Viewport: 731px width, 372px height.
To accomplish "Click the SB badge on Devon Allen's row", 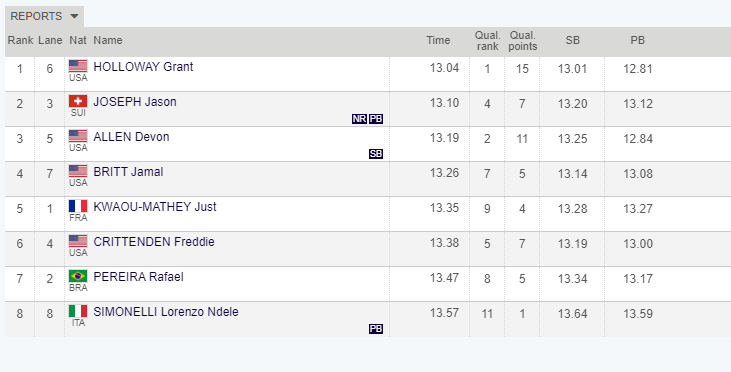I will (x=376, y=154).
